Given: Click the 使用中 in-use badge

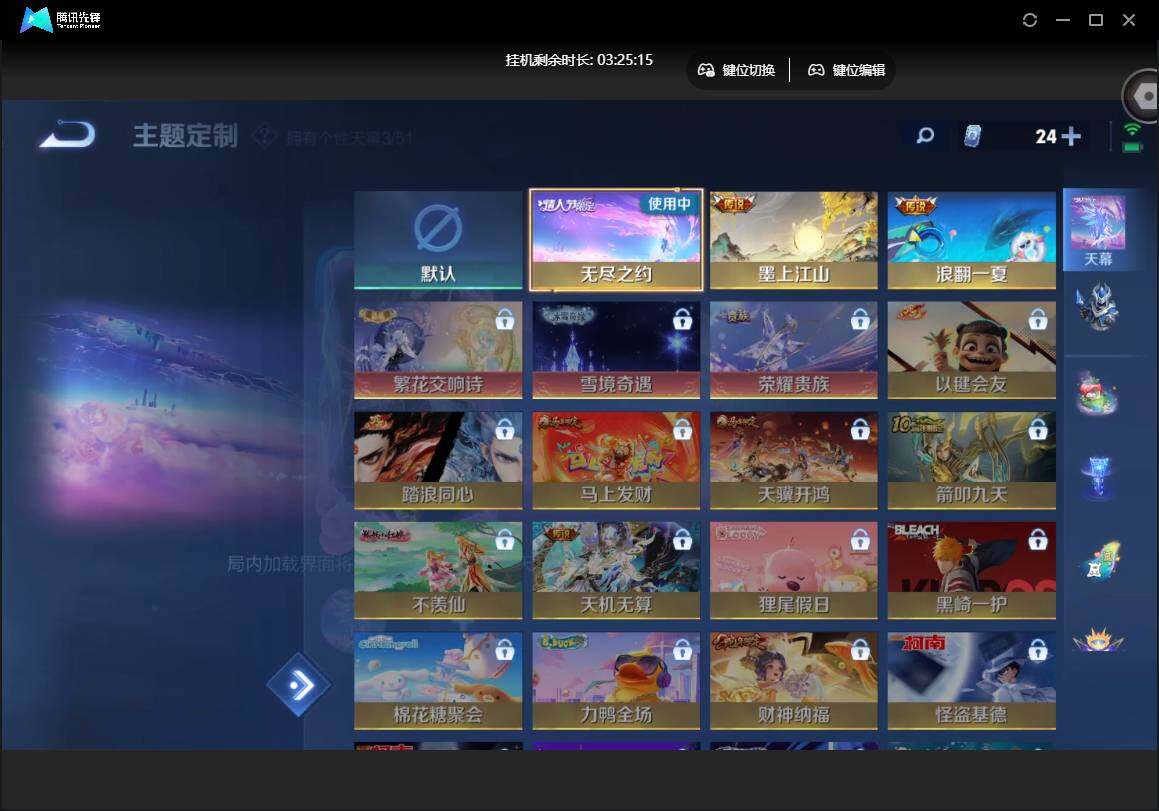Looking at the screenshot, I should (669, 203).
